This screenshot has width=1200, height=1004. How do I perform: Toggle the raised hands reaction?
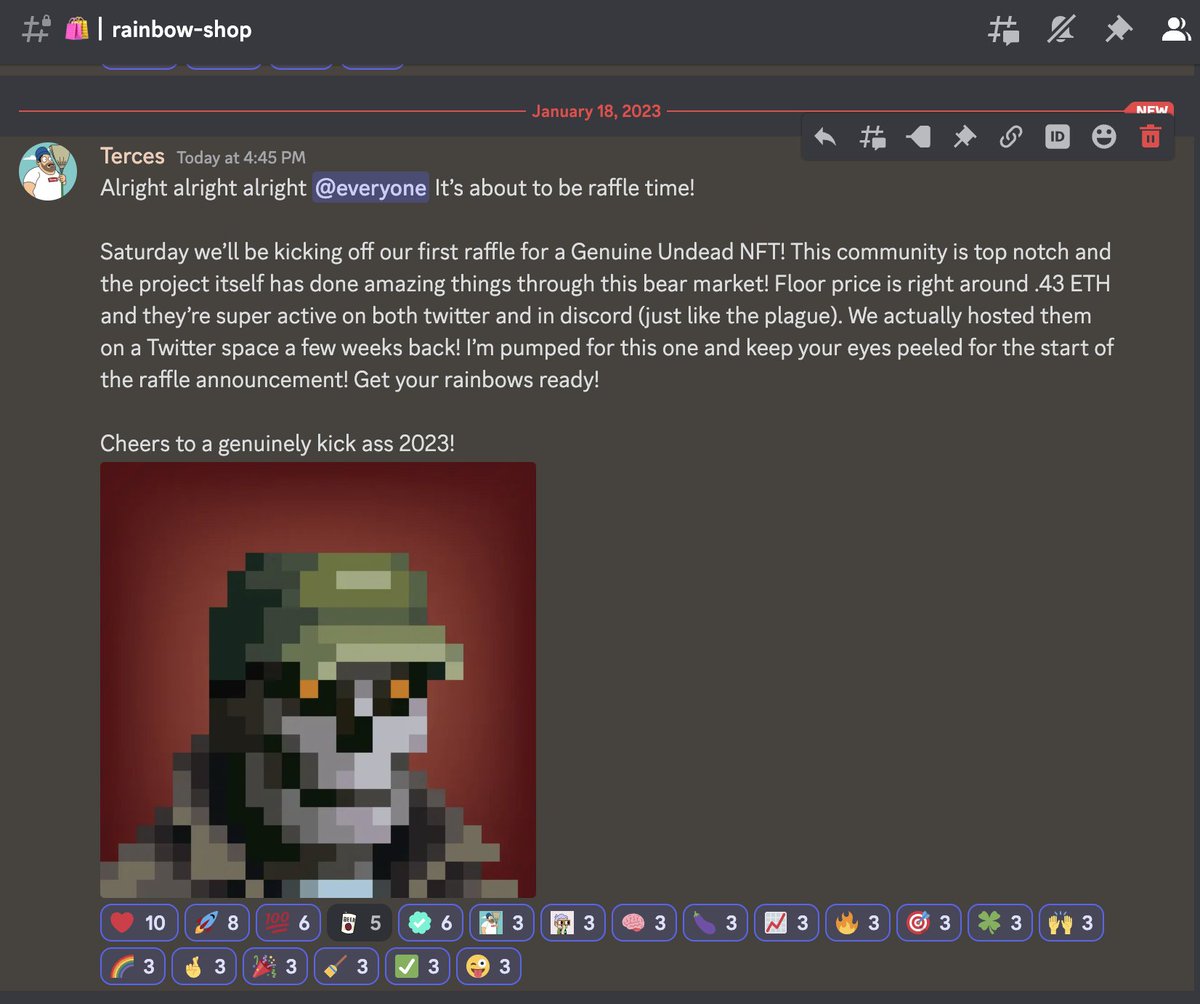pos(1071,923)
